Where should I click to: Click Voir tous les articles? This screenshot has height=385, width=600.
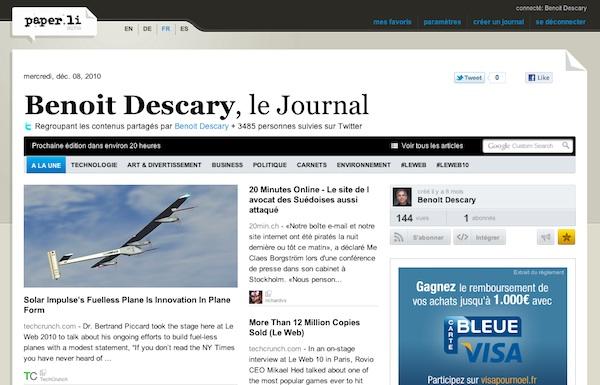click(432, 146)
